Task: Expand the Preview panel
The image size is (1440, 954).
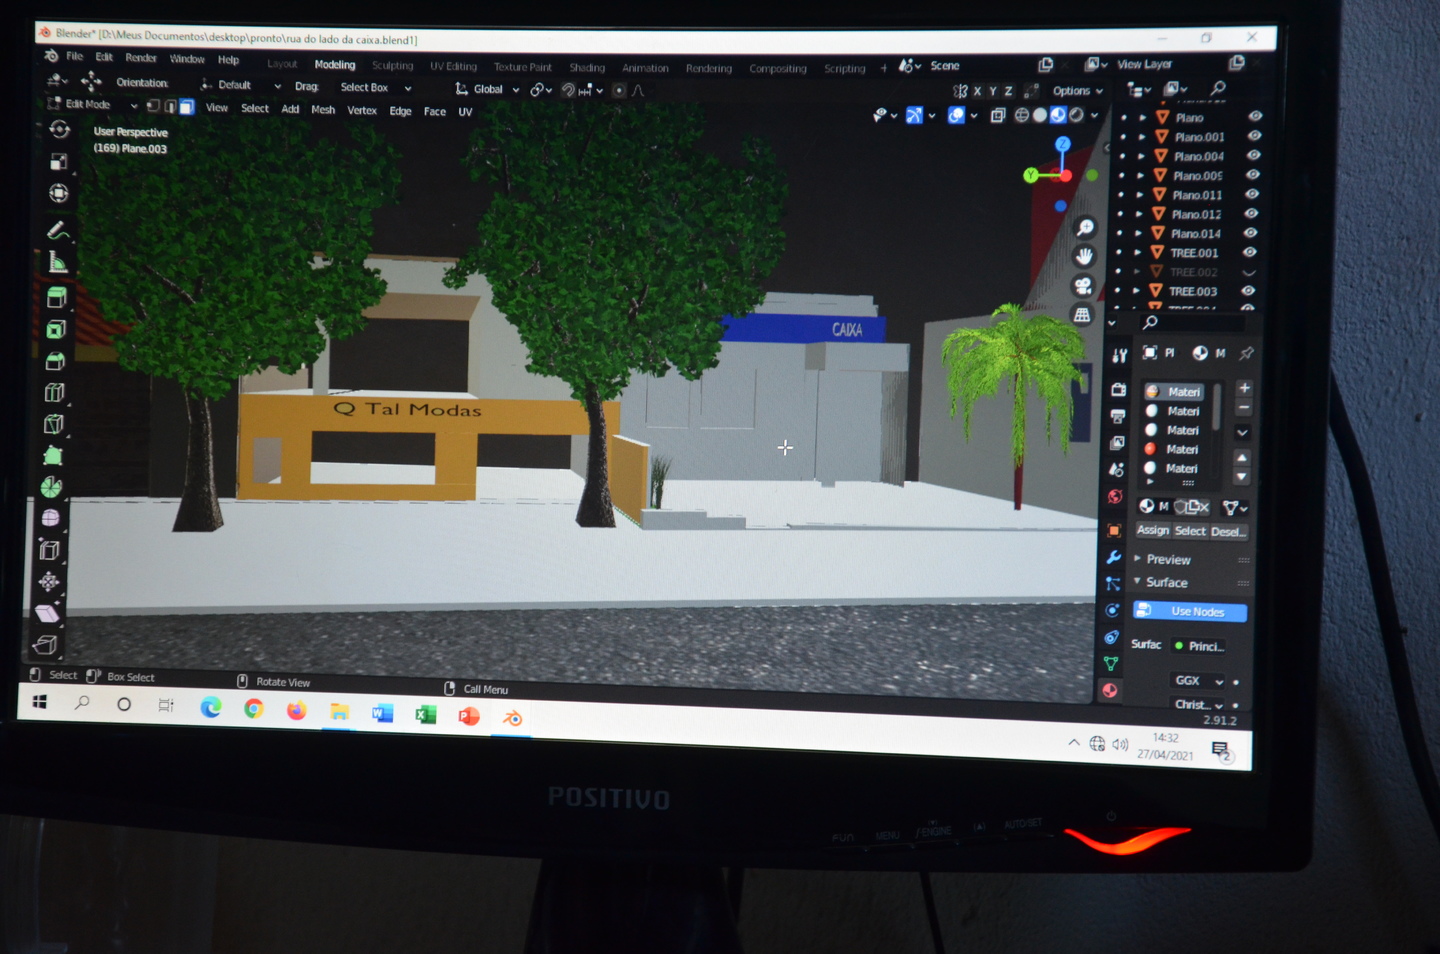Action: pos(1168,559)
